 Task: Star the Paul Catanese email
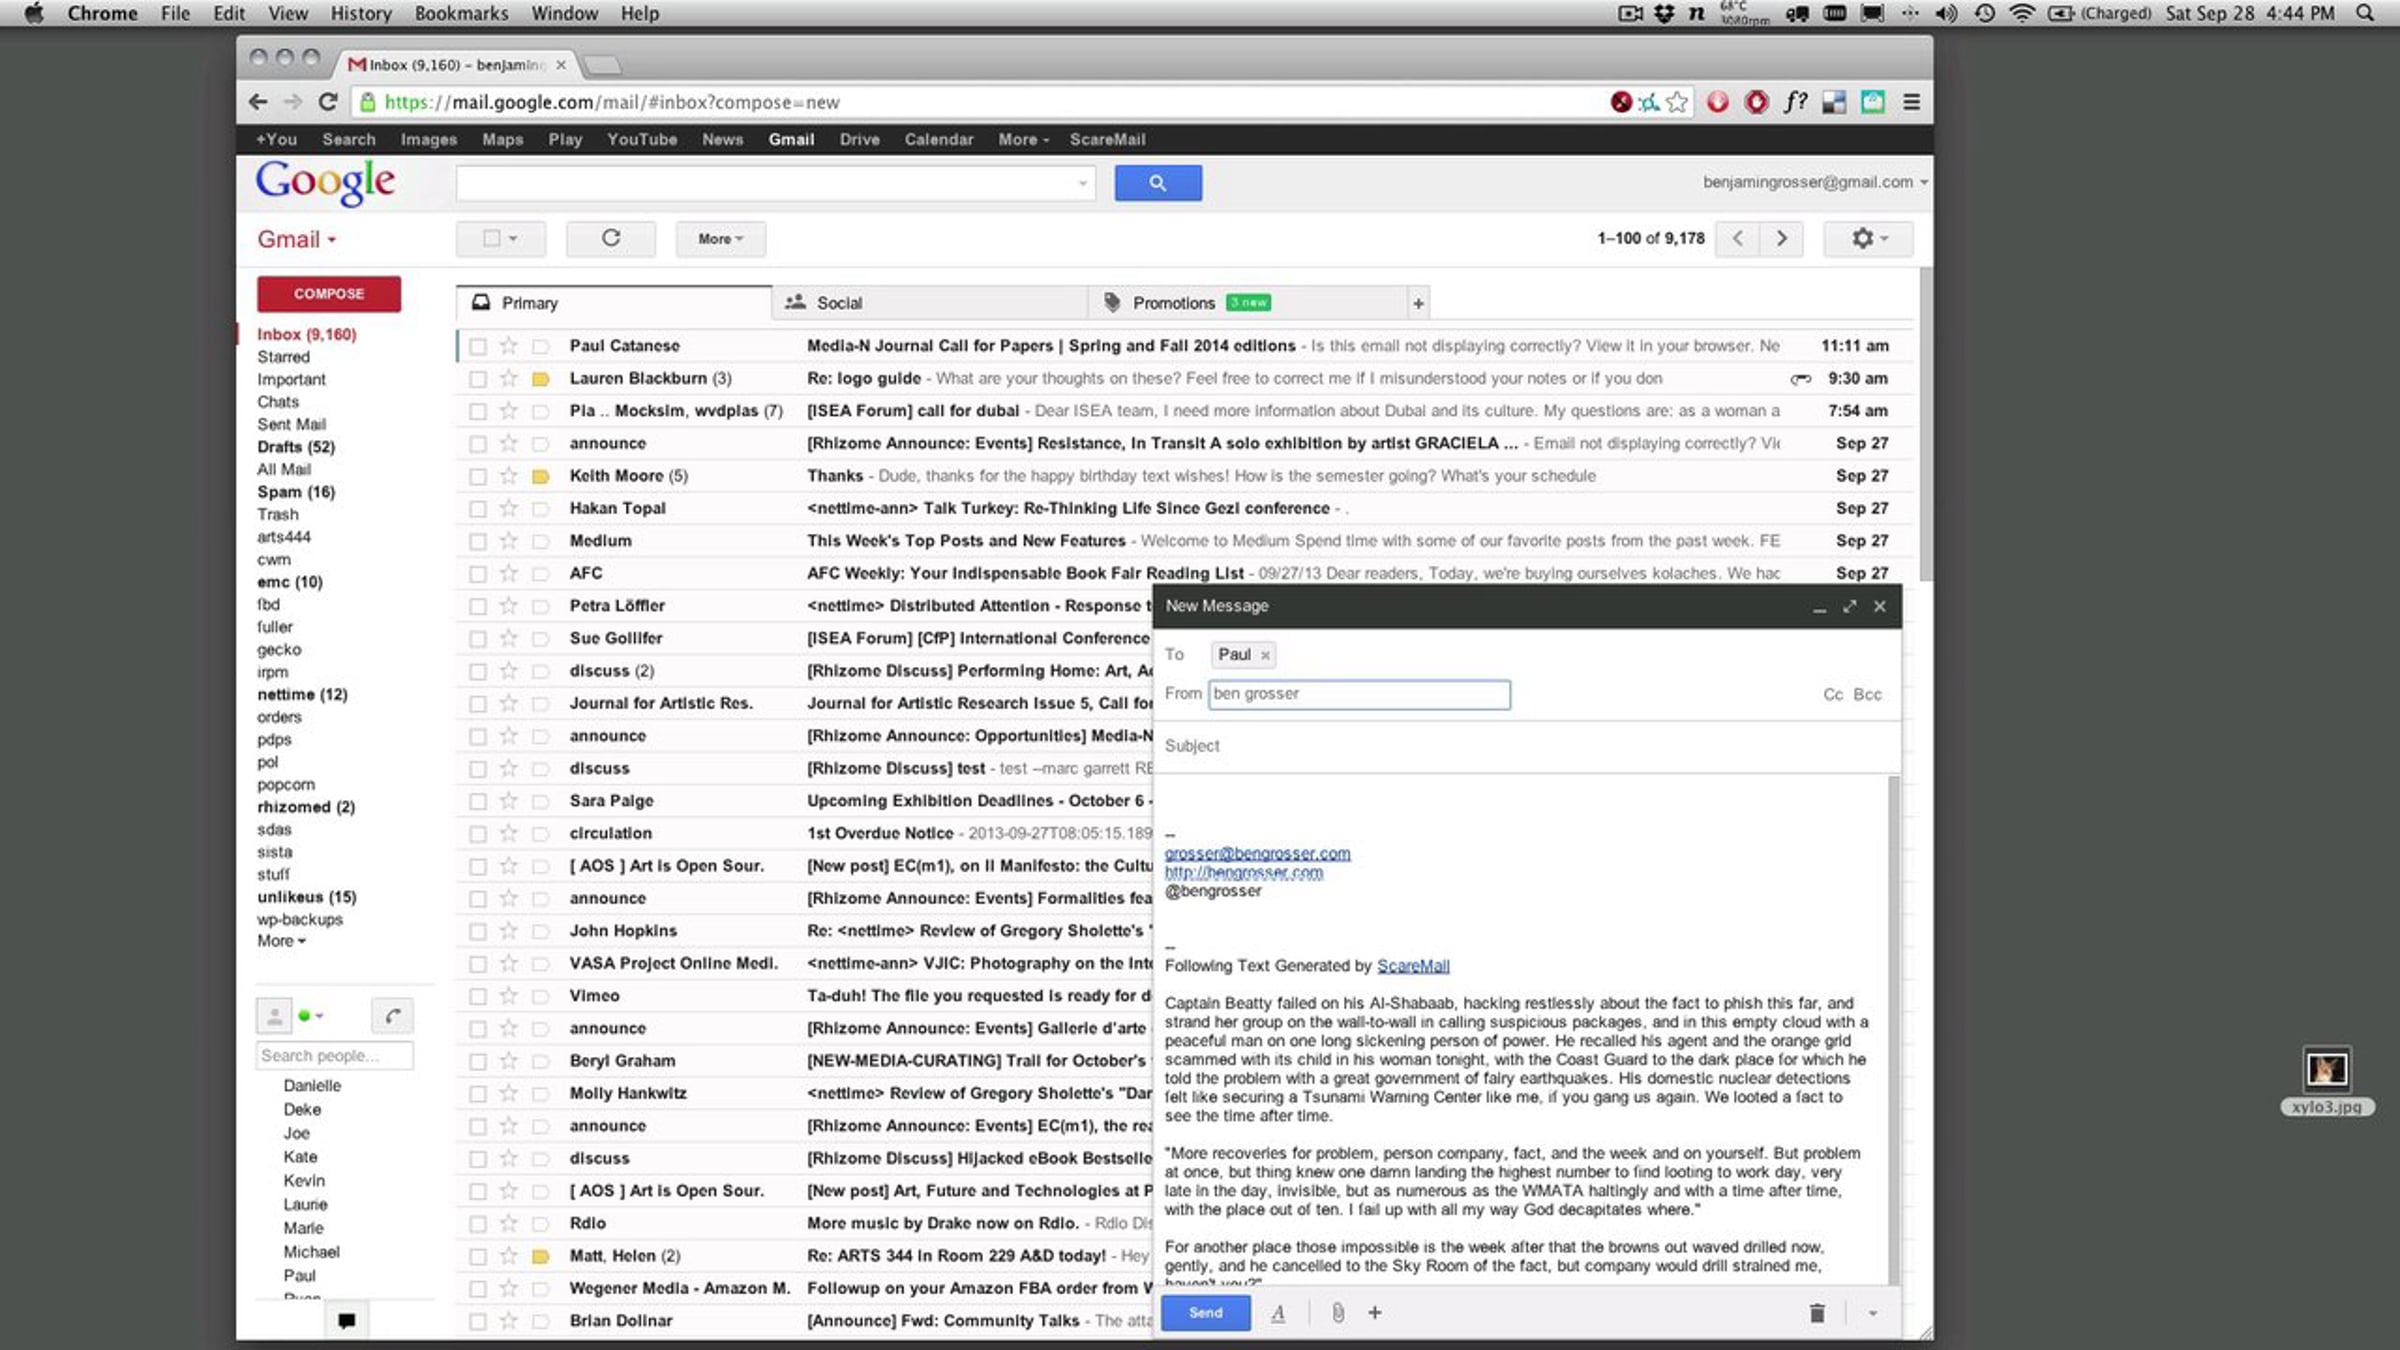(x=509, y=346)
